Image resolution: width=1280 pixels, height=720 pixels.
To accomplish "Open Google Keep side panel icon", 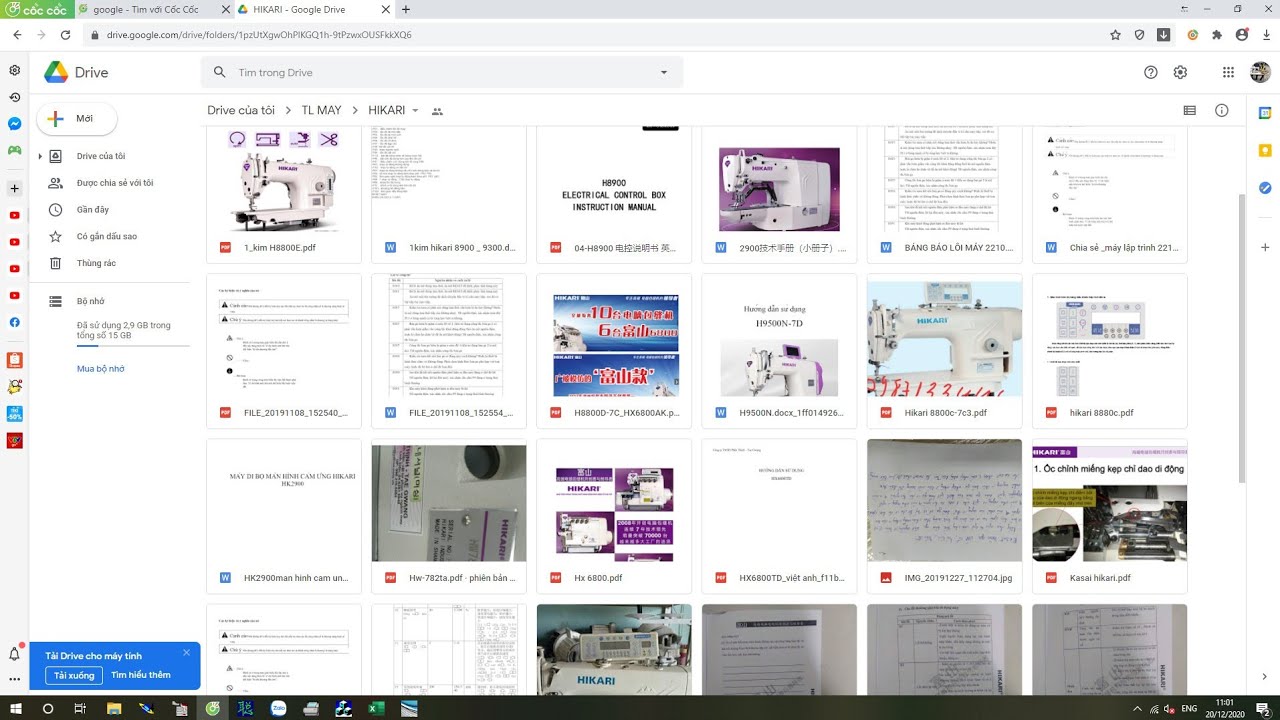I will click(x=1264, y=150).
